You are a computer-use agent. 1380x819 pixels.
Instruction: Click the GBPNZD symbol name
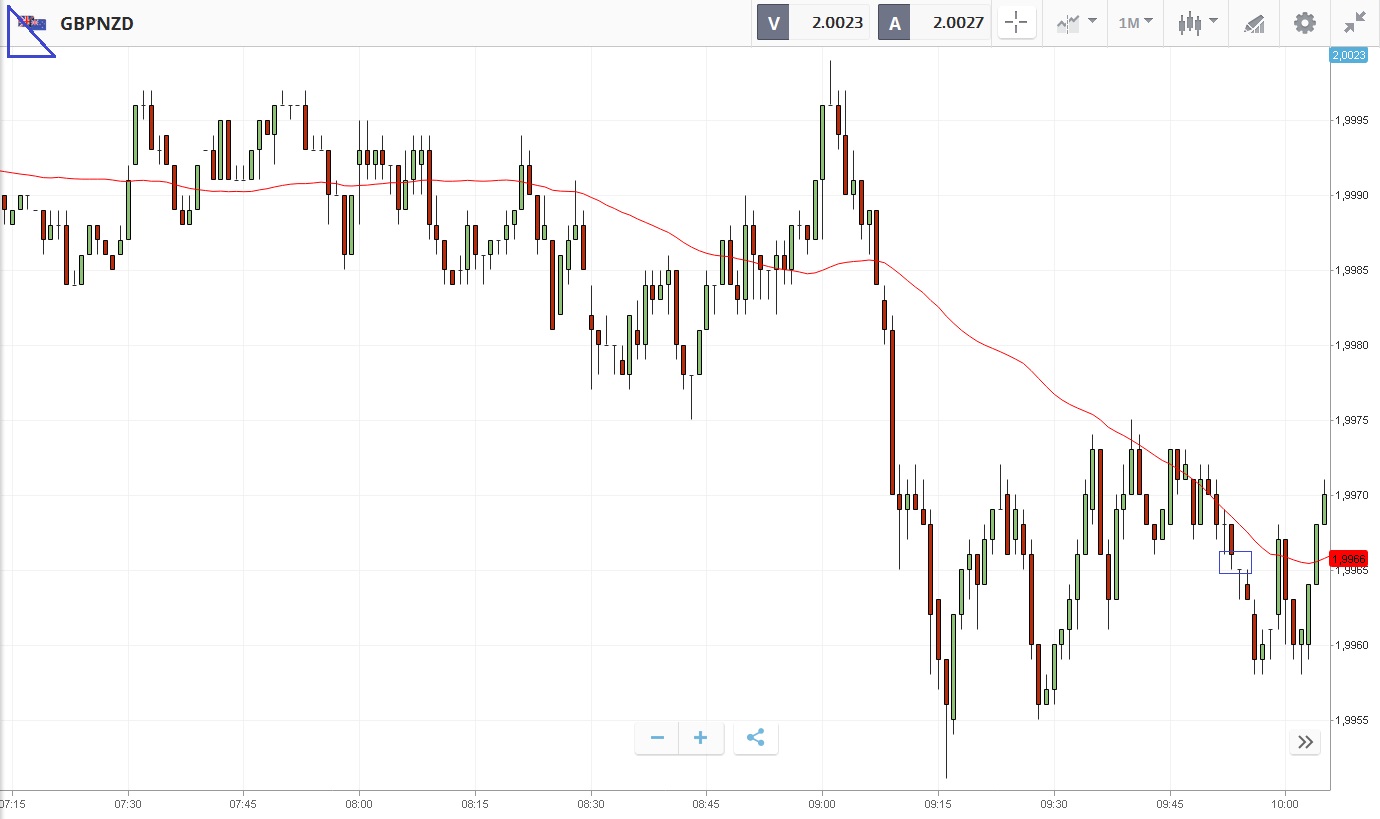tap(97, 23)
